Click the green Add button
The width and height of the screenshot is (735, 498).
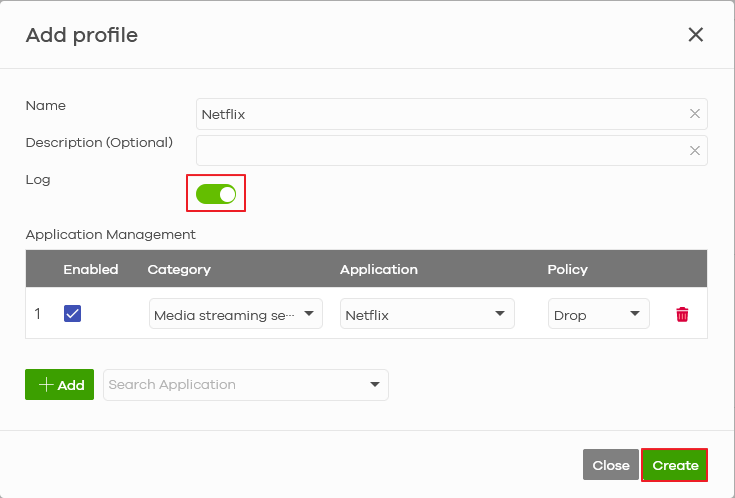pos(59,385)
